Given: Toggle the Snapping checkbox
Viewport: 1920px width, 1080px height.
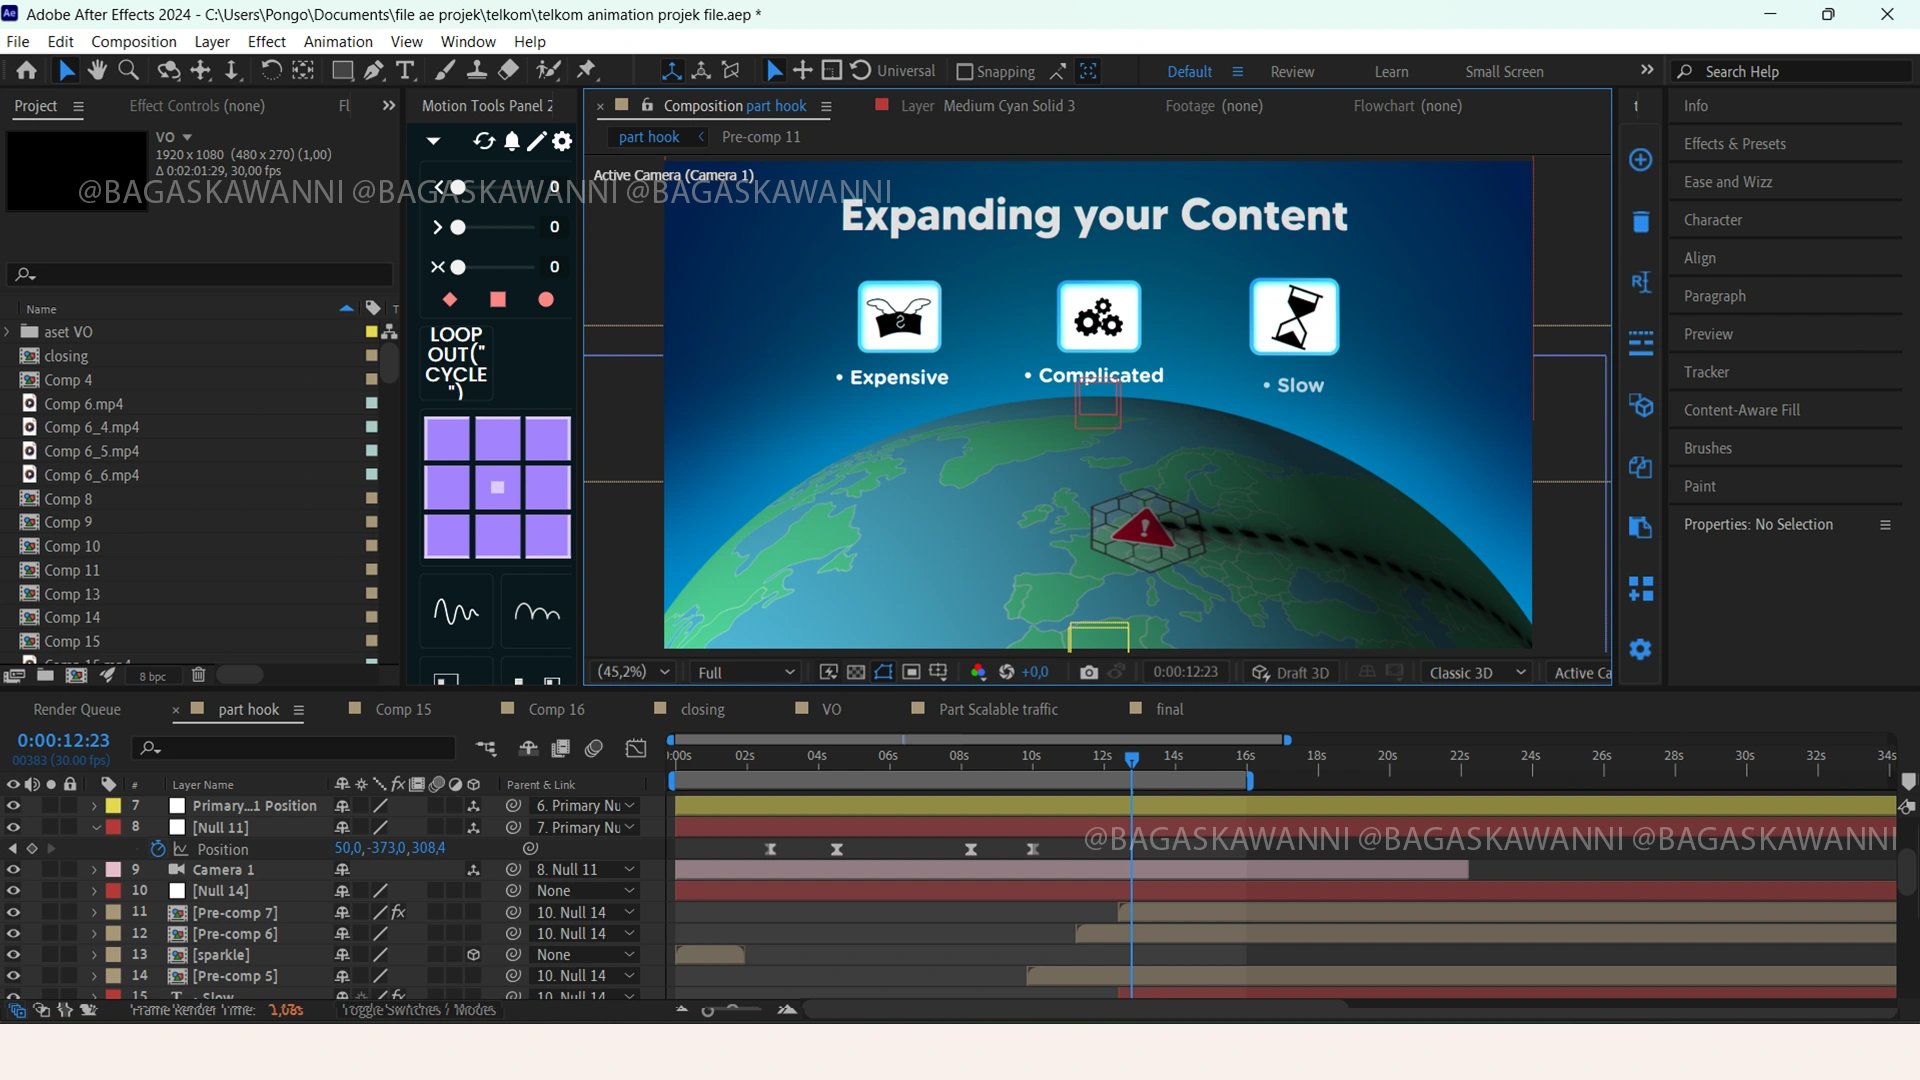Looking at the screenshot, I should click(x=965, y=72).
